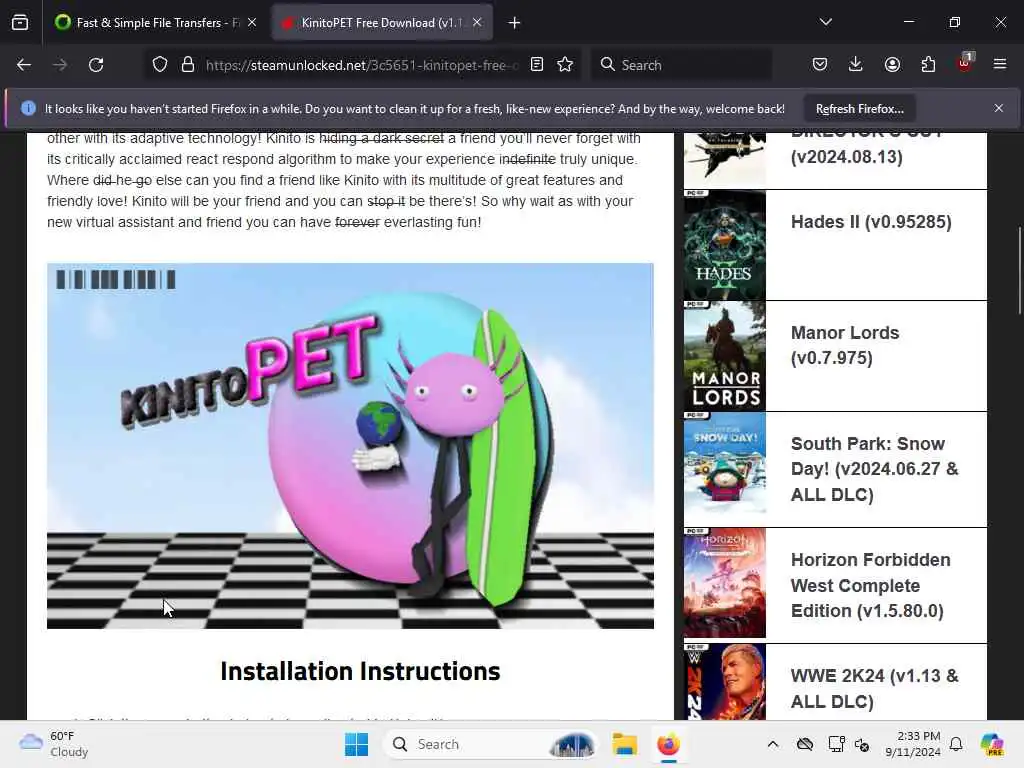Screen dimensions: 1024x768
Task: Close the KinitoPET Free Download tab
Action: (477, 23)
